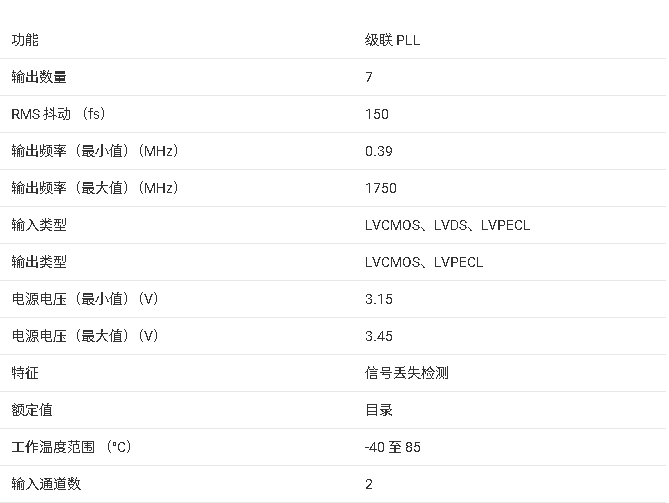Select the LVCMOS、LVDS、LVPECL value

coord(447,225)
